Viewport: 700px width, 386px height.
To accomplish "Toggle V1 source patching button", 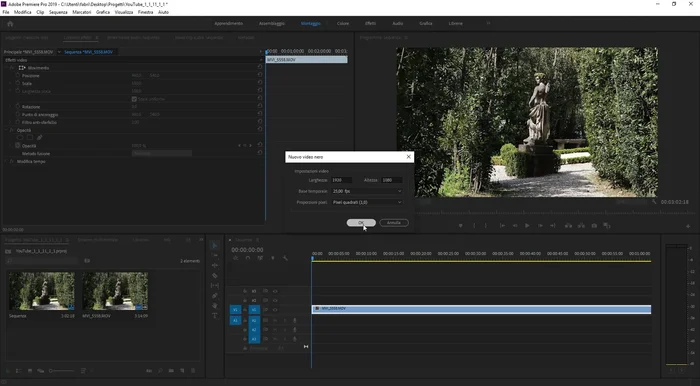I will coord(235,310).
